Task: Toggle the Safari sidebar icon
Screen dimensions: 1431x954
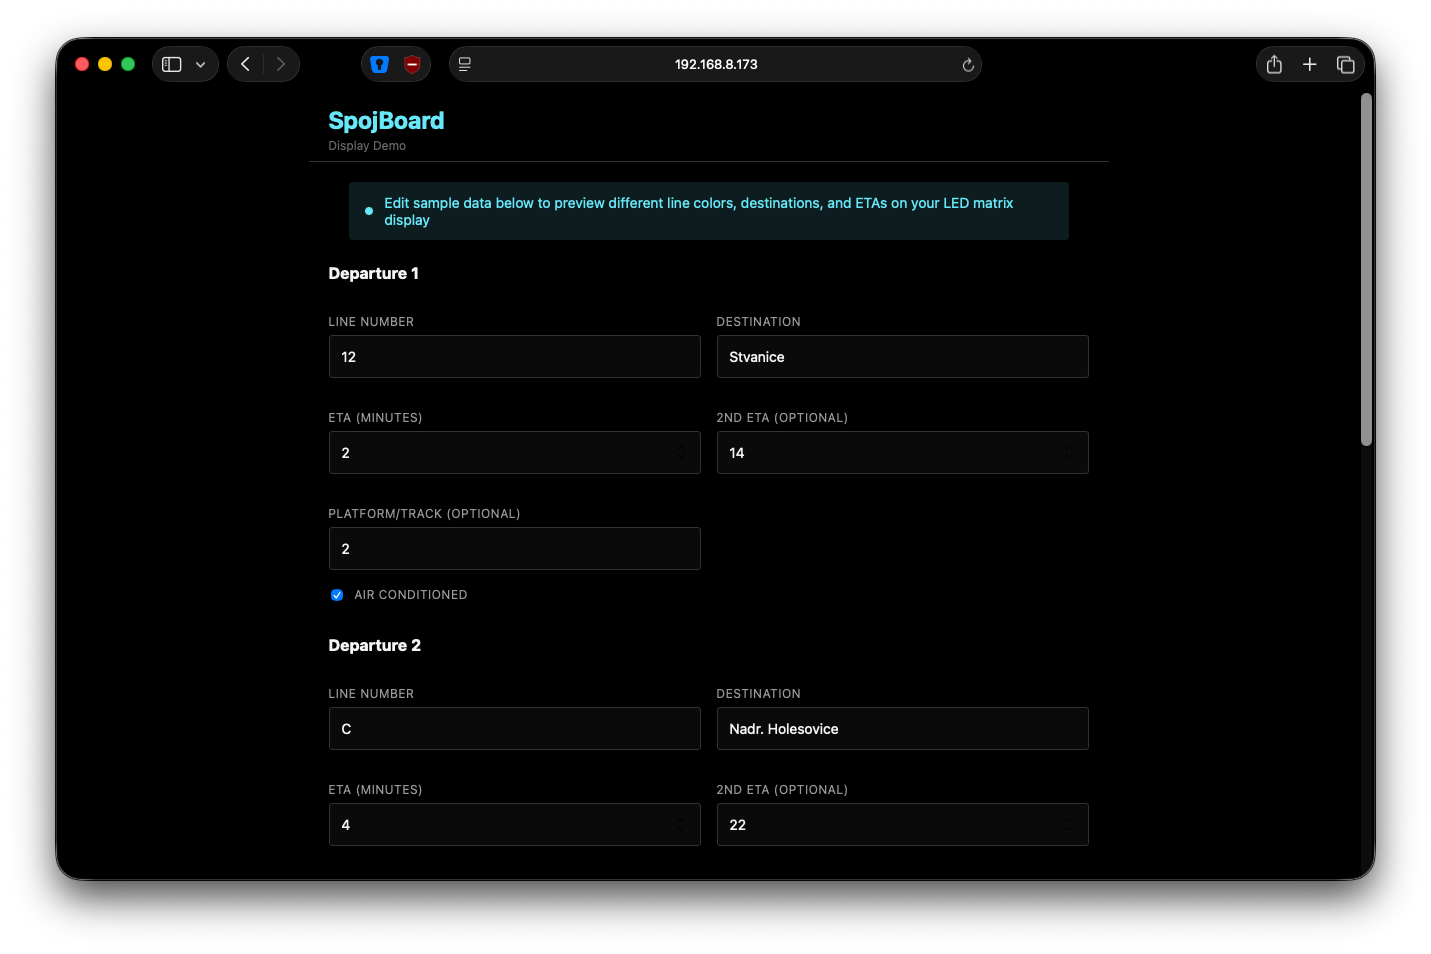Action: (172, 64)
